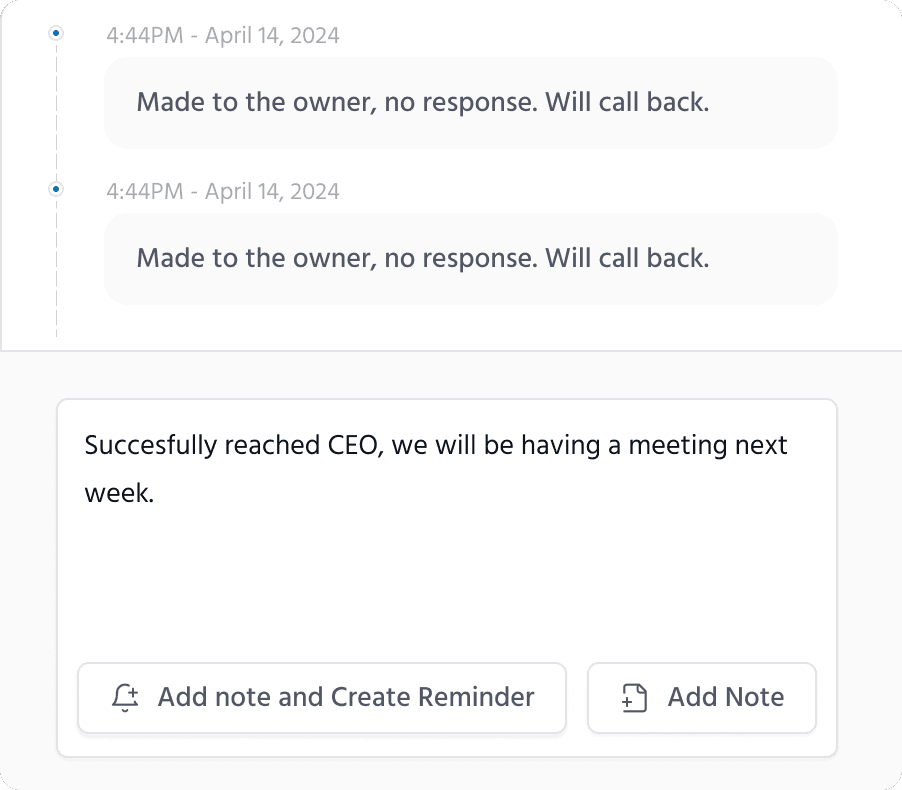Click the lower 4:44PM - April 14, 2024 timestamp
Viewport: 902px width, 790px height.
[223, 191]
